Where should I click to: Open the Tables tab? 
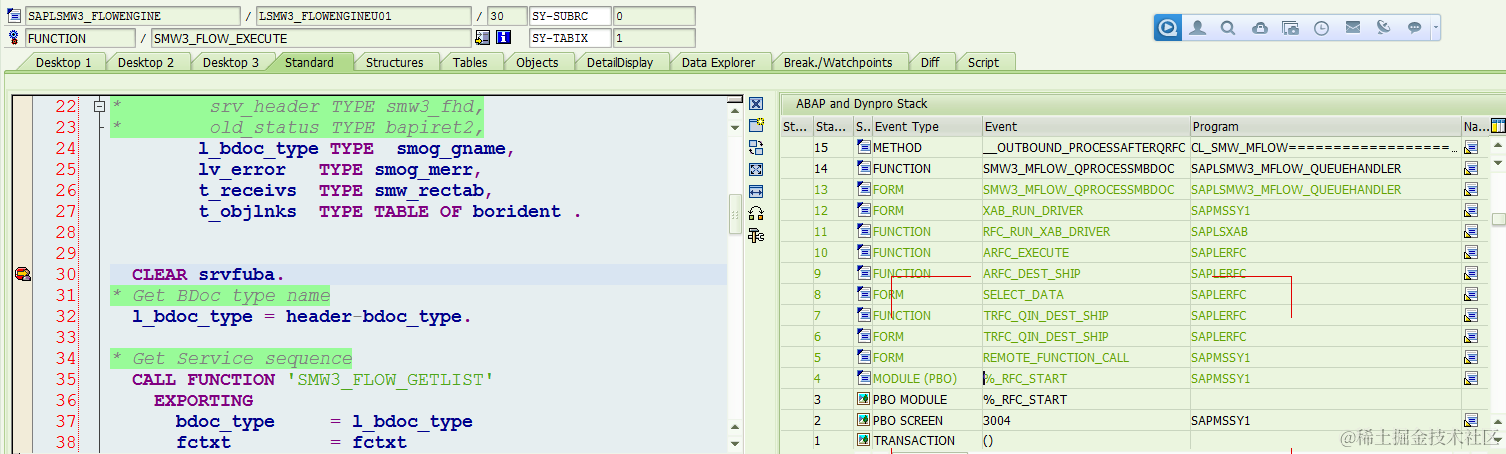tap(470, 62)
